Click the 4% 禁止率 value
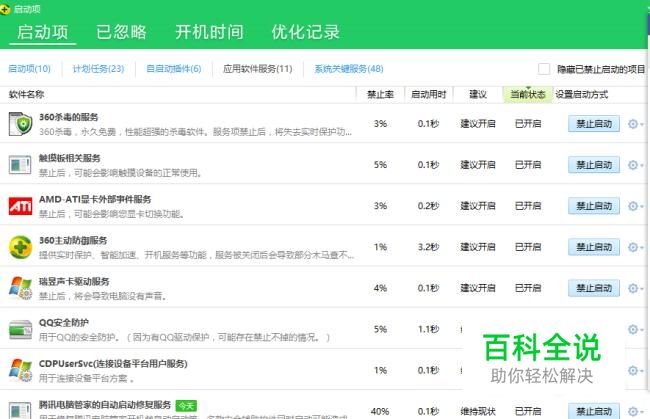Viewport: 650px width, 419px height. point(380,288)
